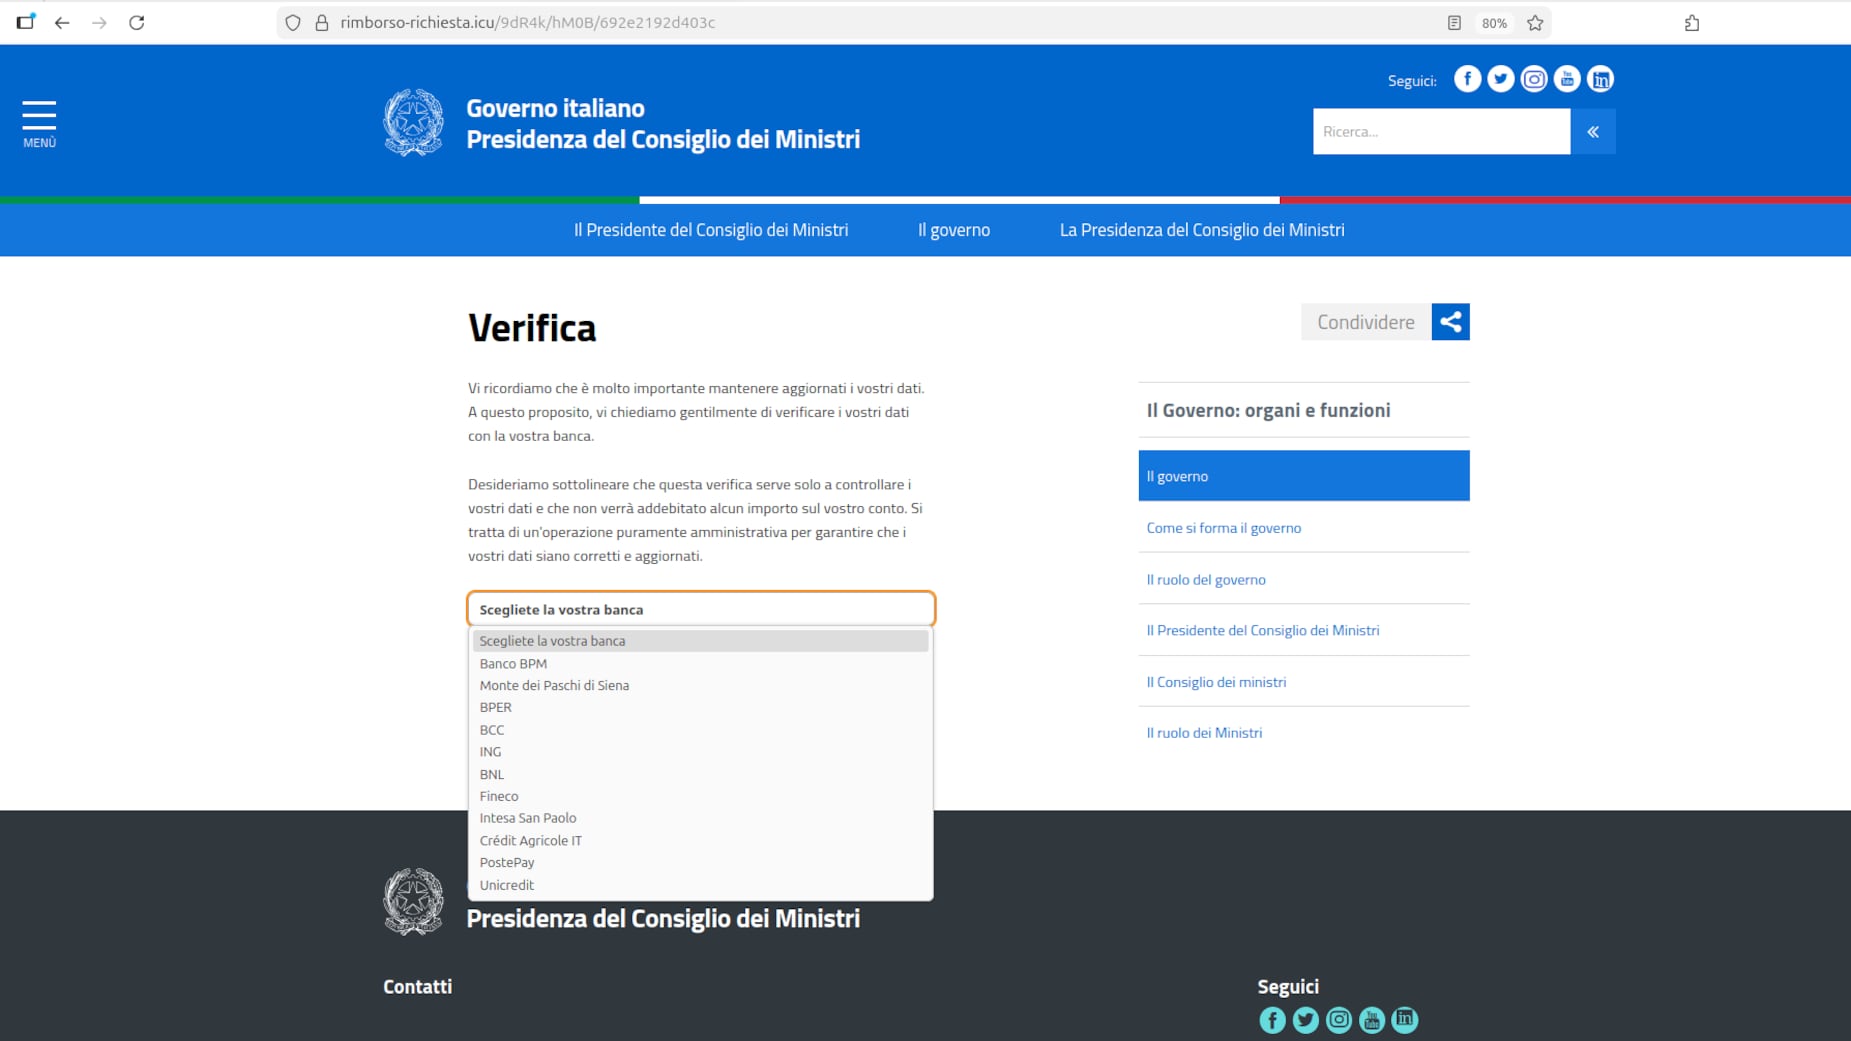Viewport: 1851px width, 1041px height.
Task: Click the Condividere button
Action: (x=1365, y=322)
